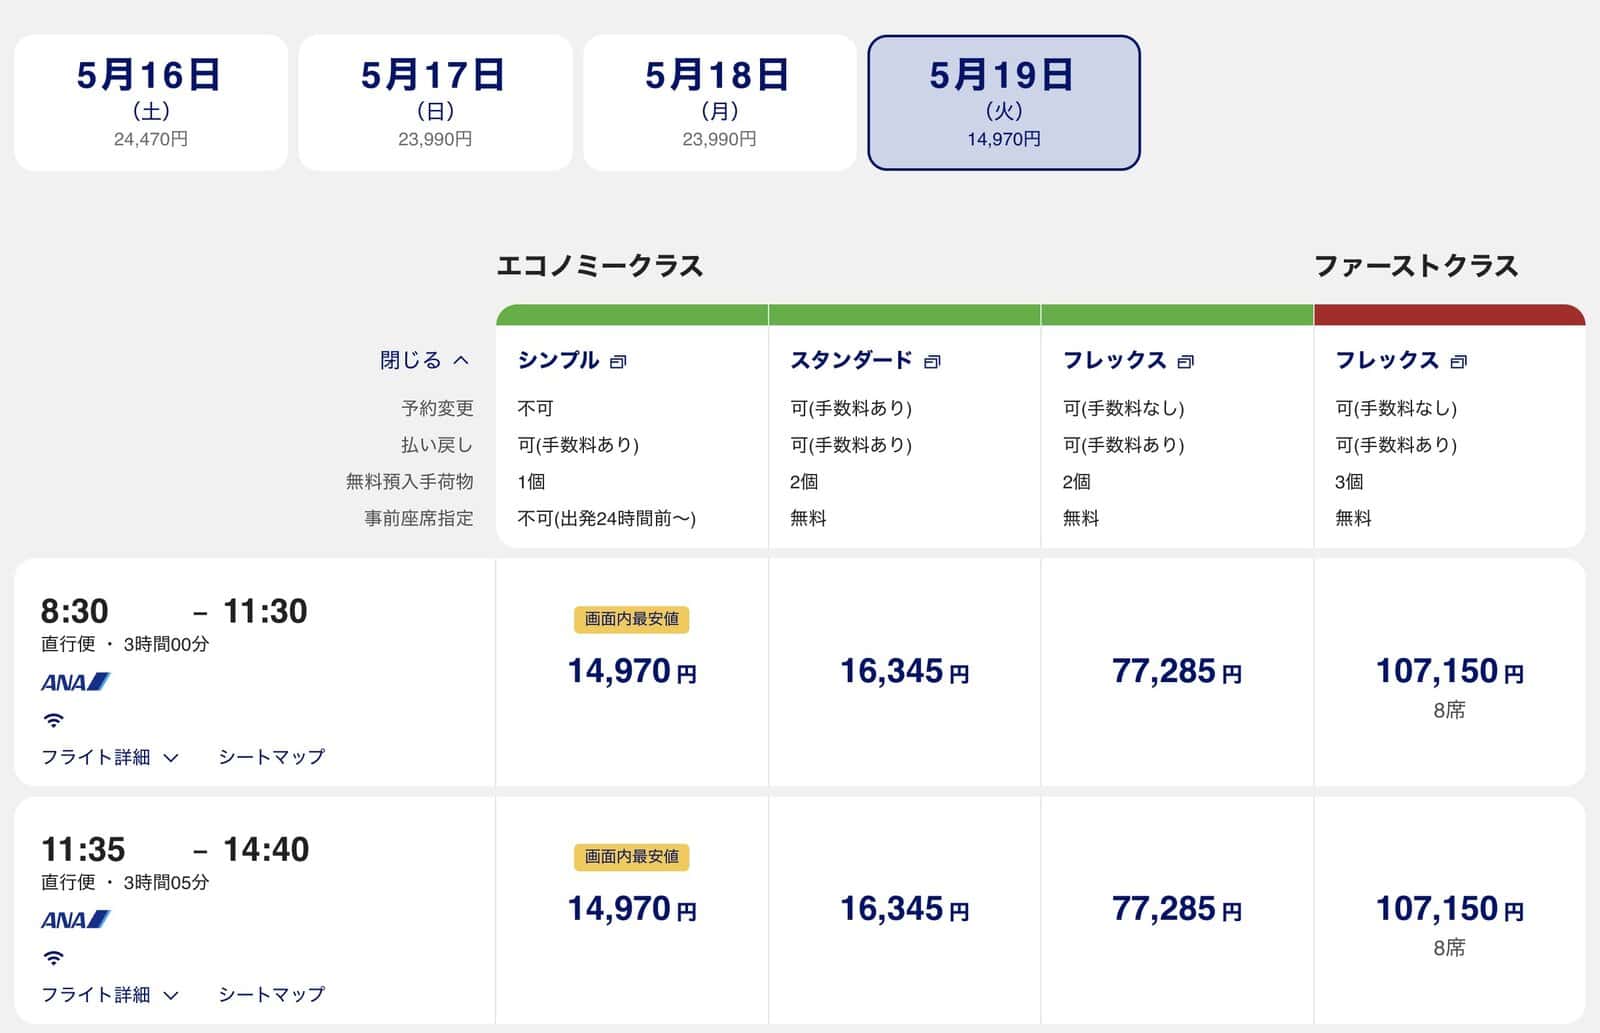Click the 14:40 arrival time
1600x1033 pixels.
click(x=265, y=849)
